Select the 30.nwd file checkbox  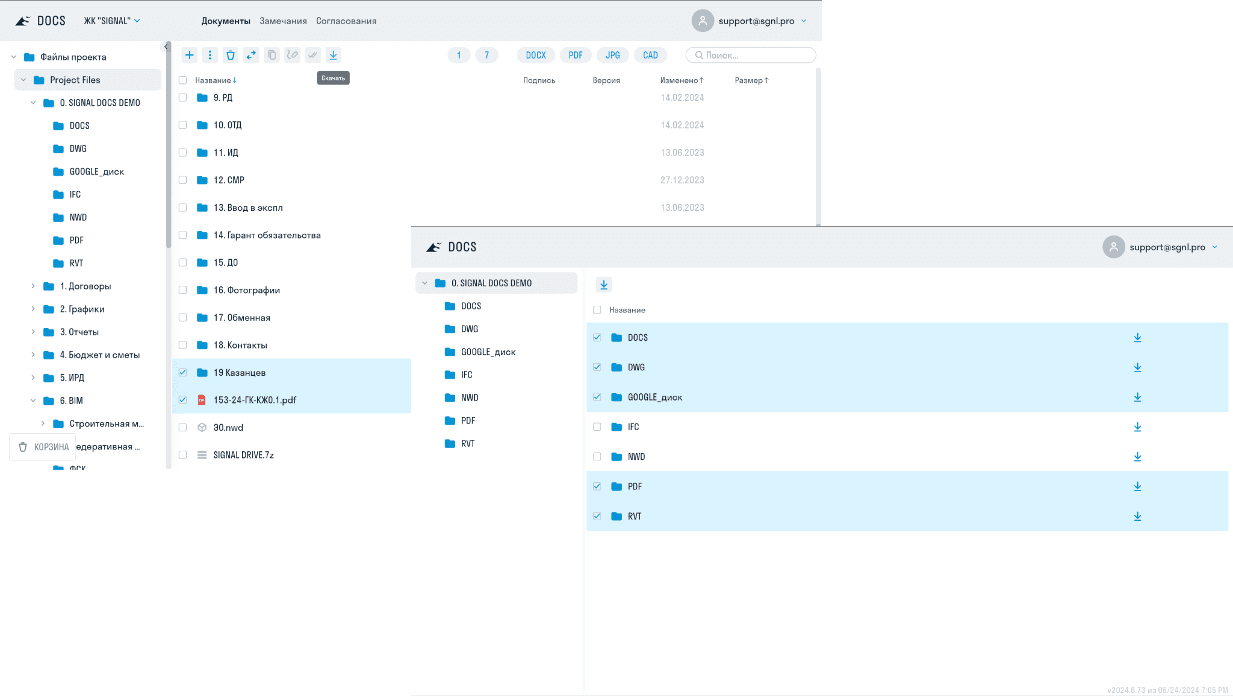pos(182,427)
